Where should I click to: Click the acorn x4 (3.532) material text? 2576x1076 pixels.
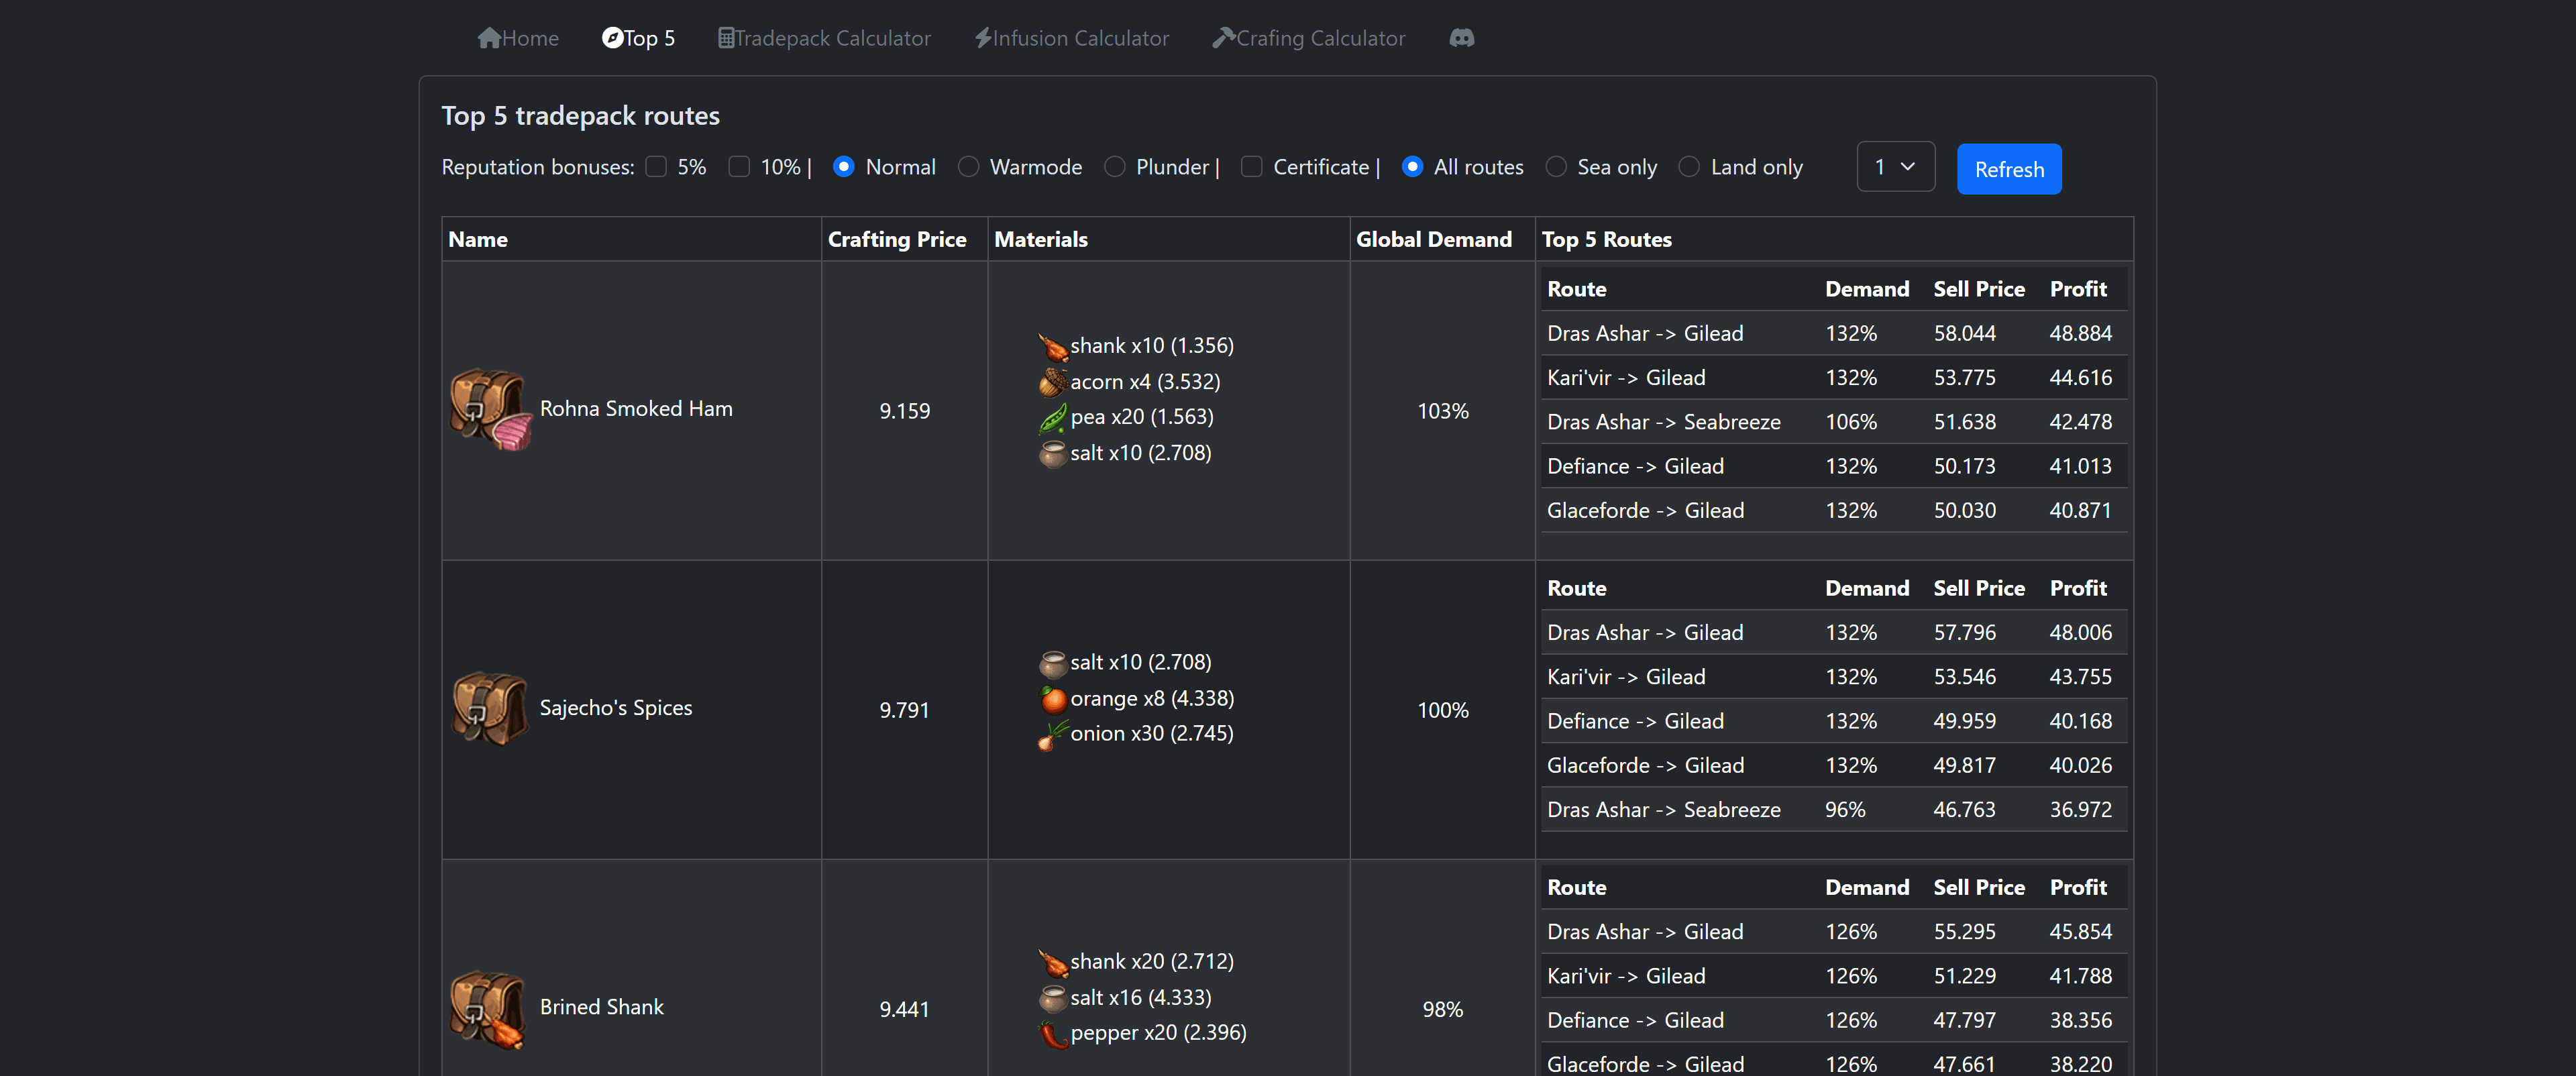pos(1145,382)
